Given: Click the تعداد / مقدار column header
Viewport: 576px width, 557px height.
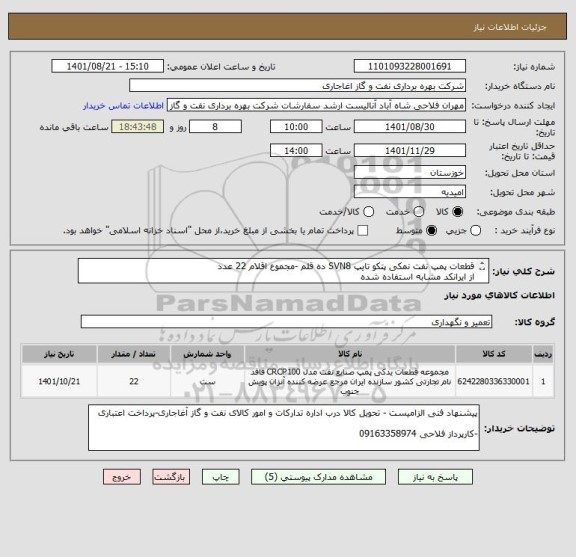Looking at the screenshot, I should [x=133, y=354].
